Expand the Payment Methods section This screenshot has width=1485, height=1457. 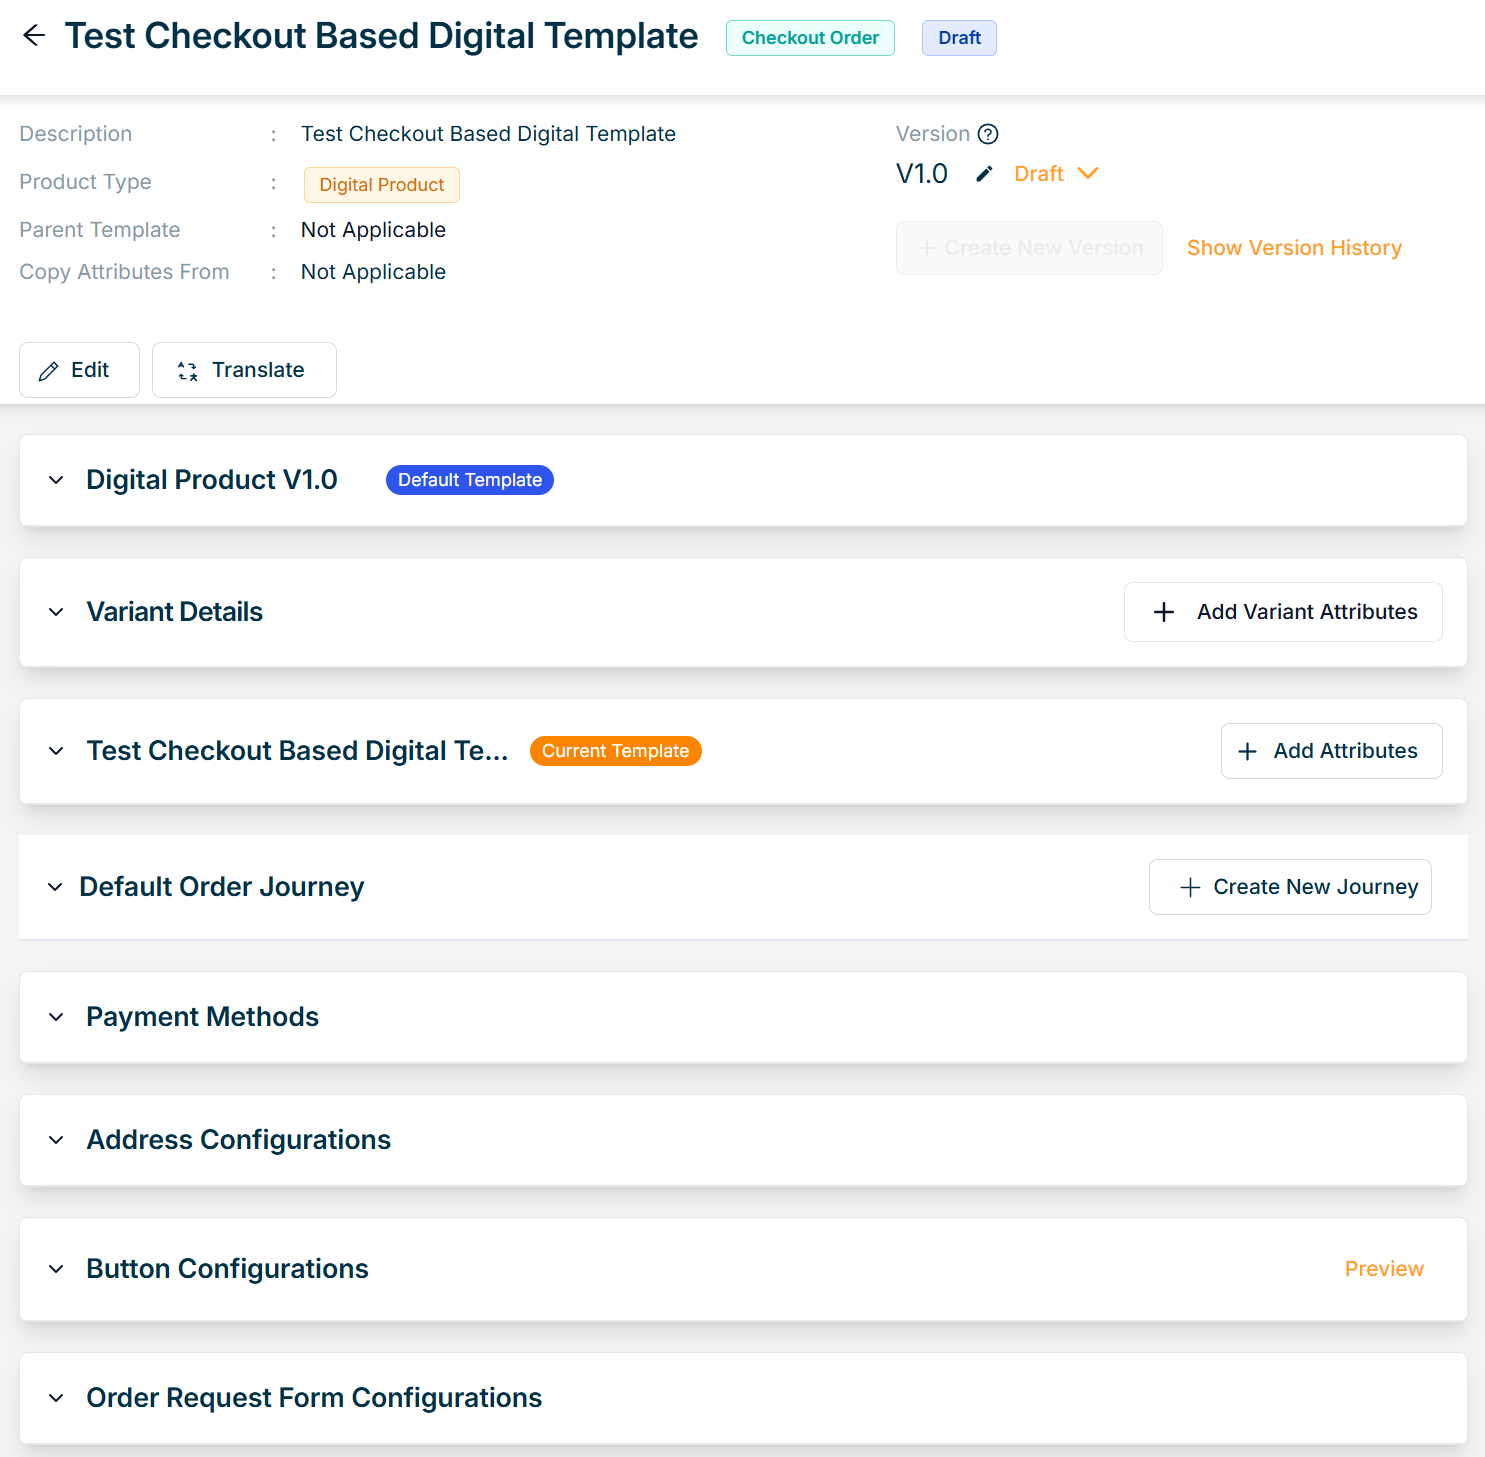[x=56, y=1017]
